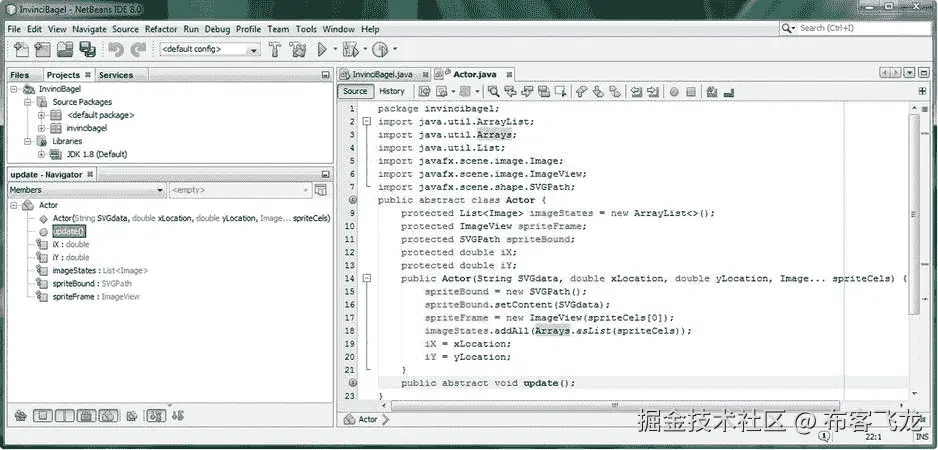The height and width of the screenshot is (450, 938).
Task: Click the Comment editor toolbar icon
Action: [x=712, y=92]
